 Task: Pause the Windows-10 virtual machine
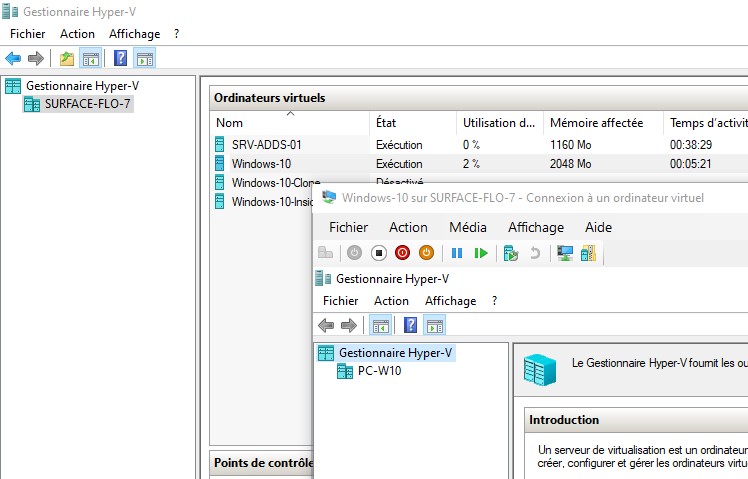tap(457, 253)
